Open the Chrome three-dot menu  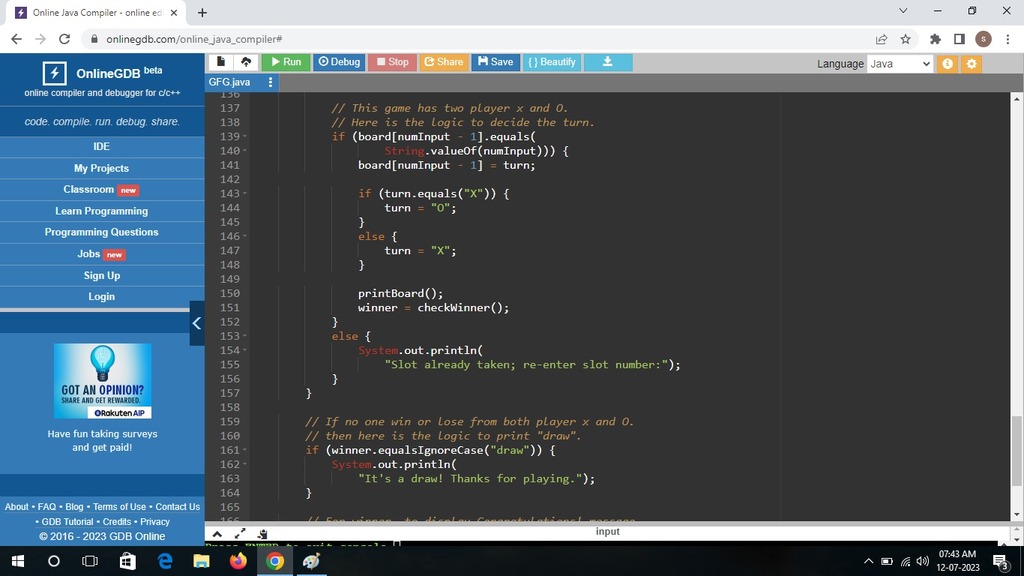tap(1008, 39)
